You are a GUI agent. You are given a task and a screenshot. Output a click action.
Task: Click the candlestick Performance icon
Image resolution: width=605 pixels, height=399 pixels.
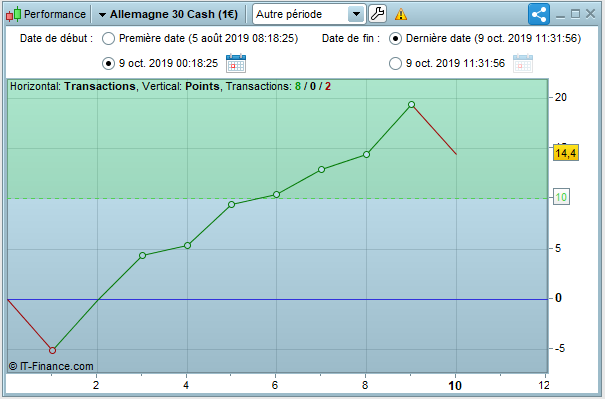tap(14, 14)
